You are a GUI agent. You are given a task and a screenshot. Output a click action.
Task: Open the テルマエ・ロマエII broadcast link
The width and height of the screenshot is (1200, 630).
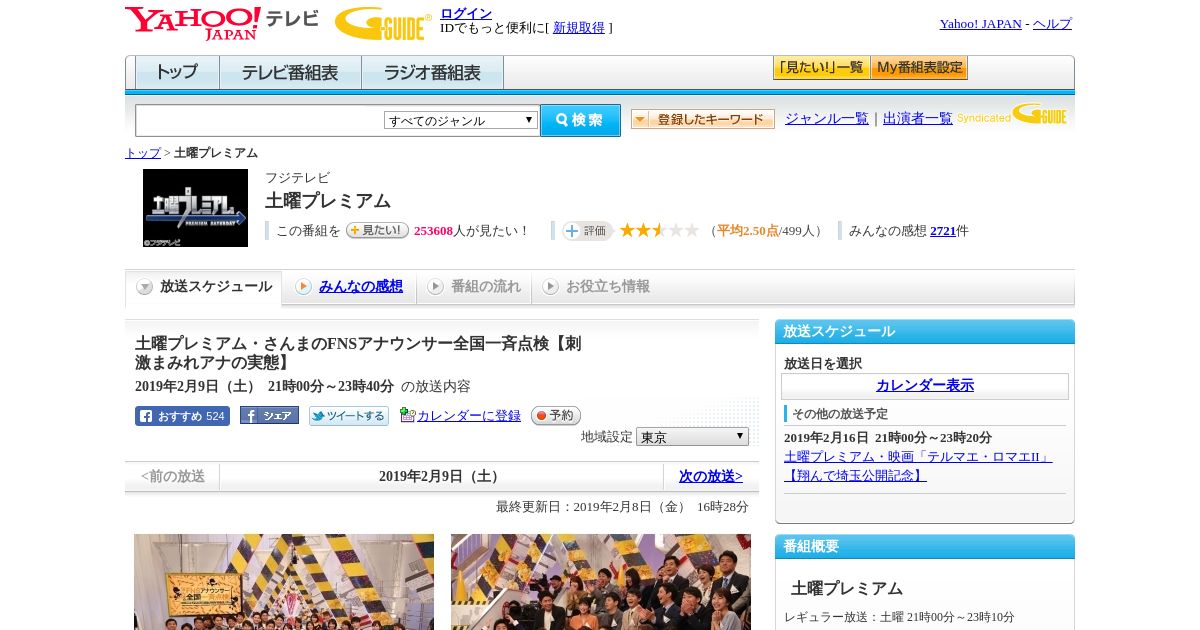pyautogui.click(x=918, y=466)
